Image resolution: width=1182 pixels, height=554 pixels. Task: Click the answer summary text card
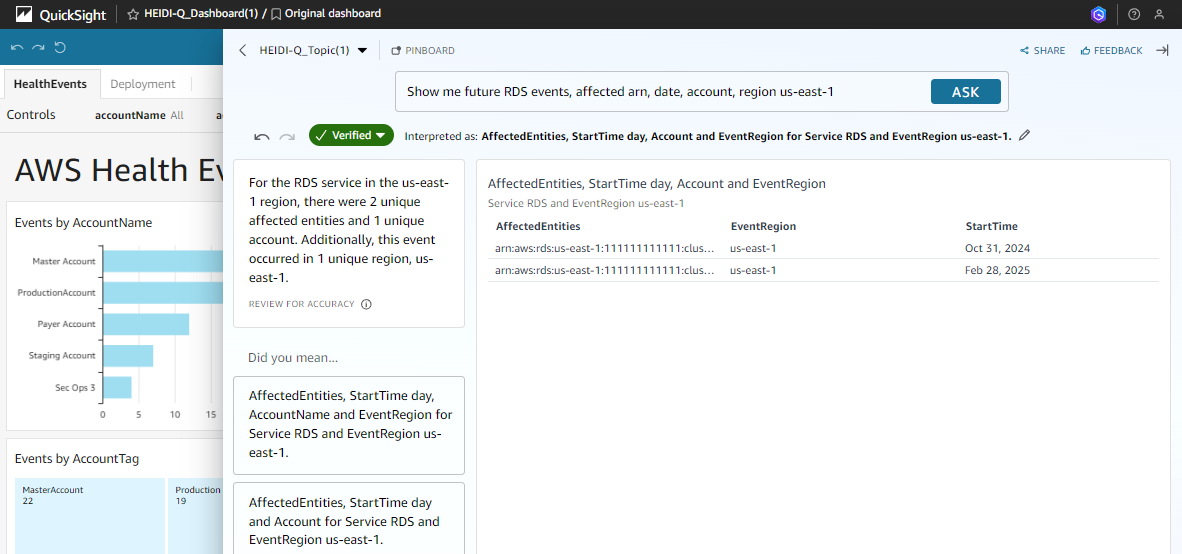point(349,243)
